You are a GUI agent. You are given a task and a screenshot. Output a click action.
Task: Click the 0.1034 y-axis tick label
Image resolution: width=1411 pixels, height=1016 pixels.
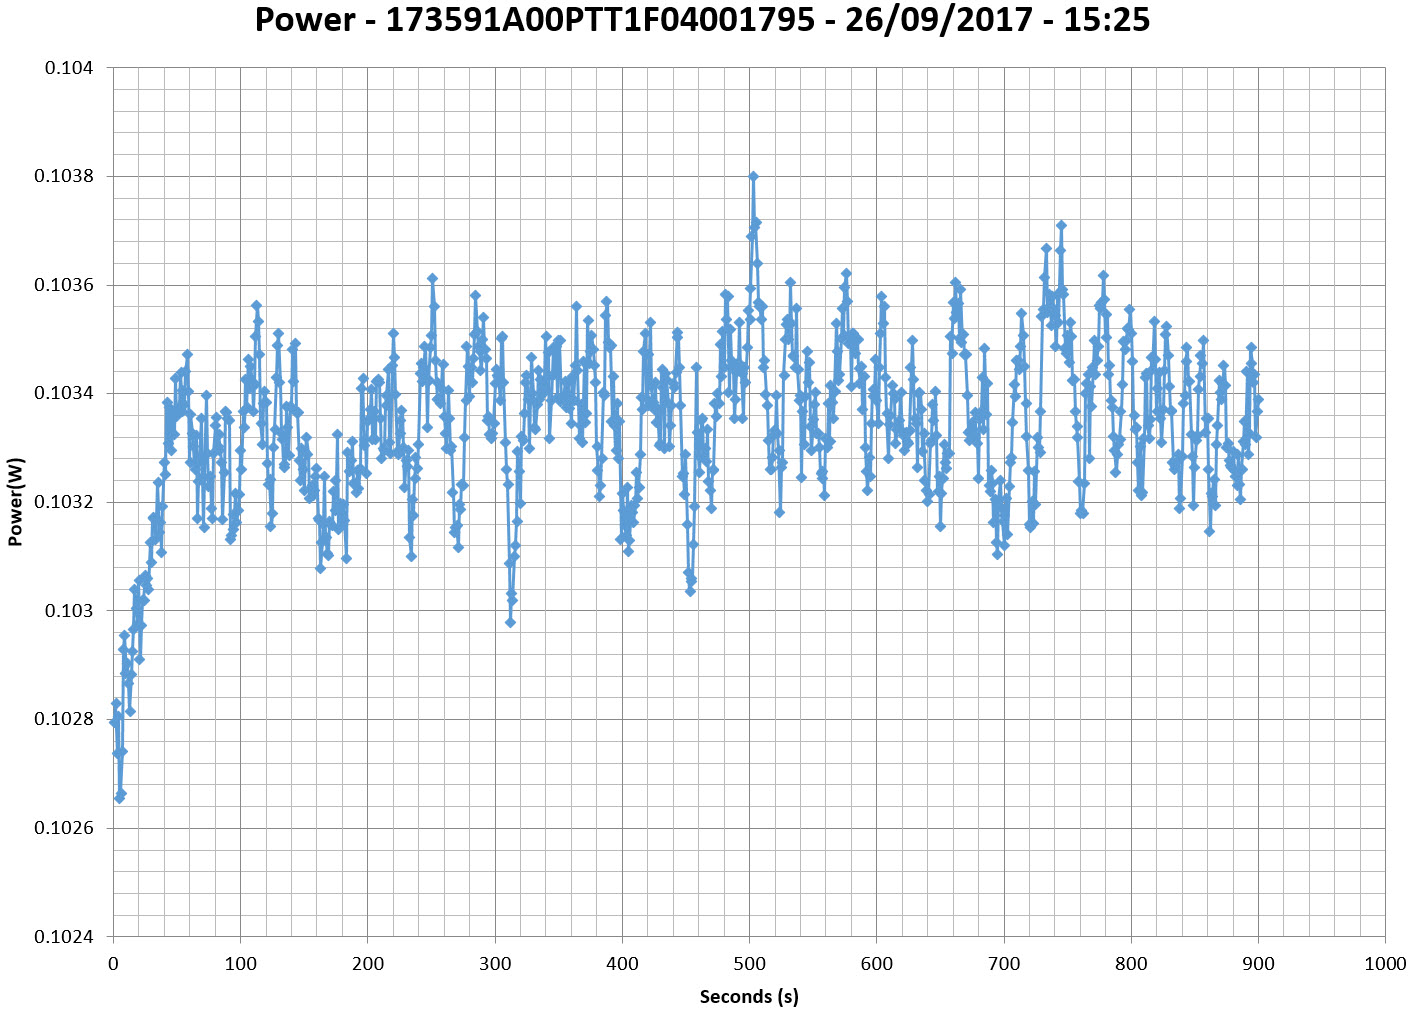(x=64, y=394)
